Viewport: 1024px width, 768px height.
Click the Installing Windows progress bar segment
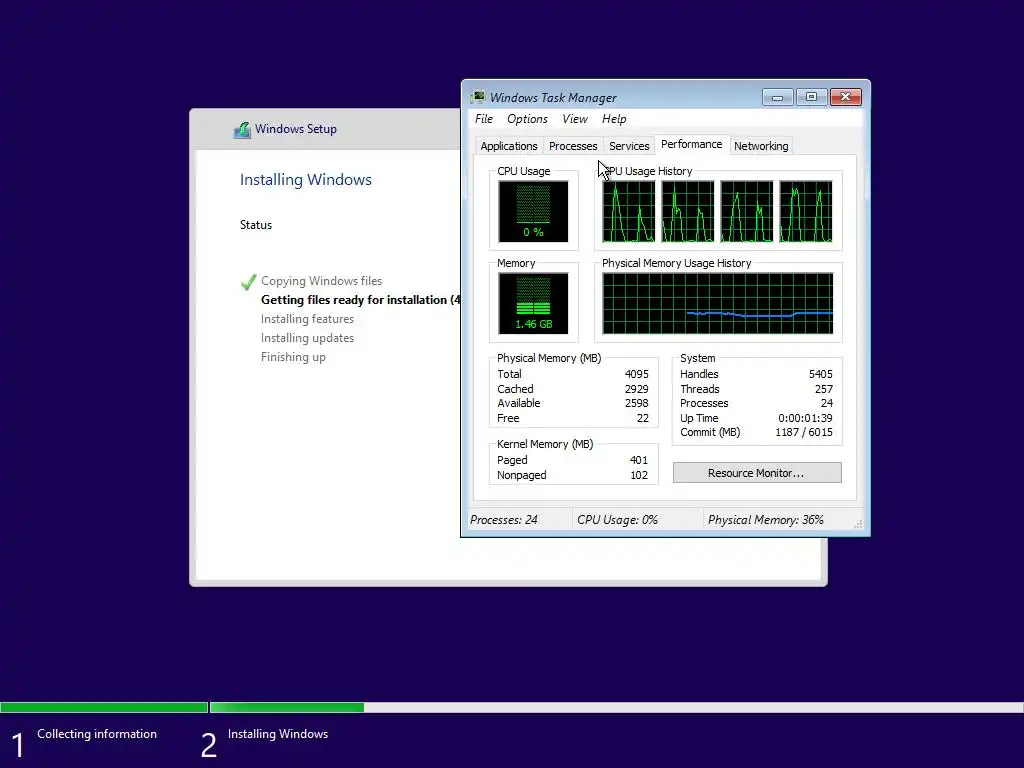(616, 707)
